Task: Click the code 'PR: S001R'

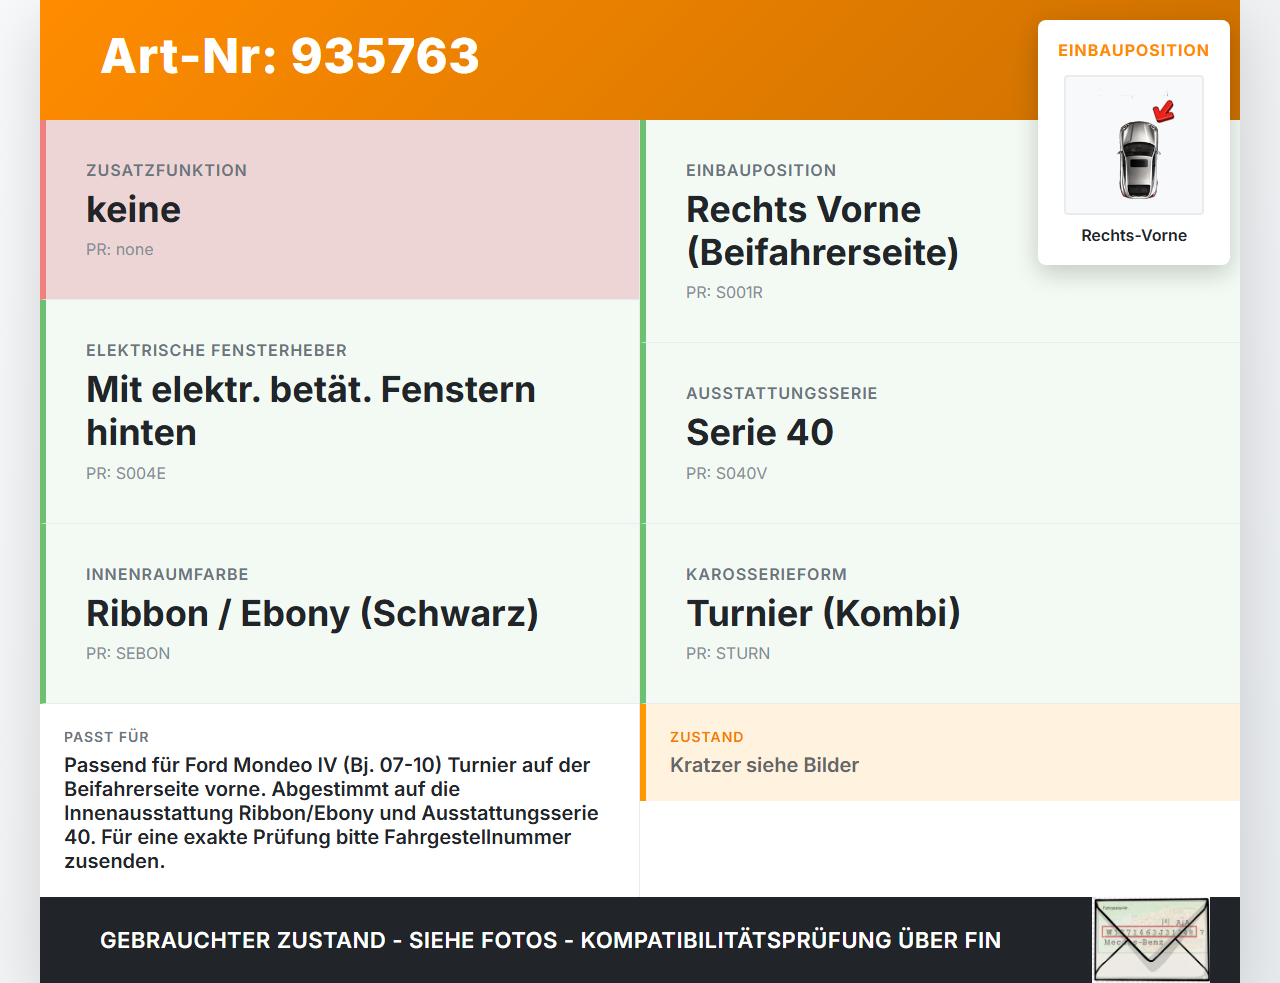Action: click(725, 293)
